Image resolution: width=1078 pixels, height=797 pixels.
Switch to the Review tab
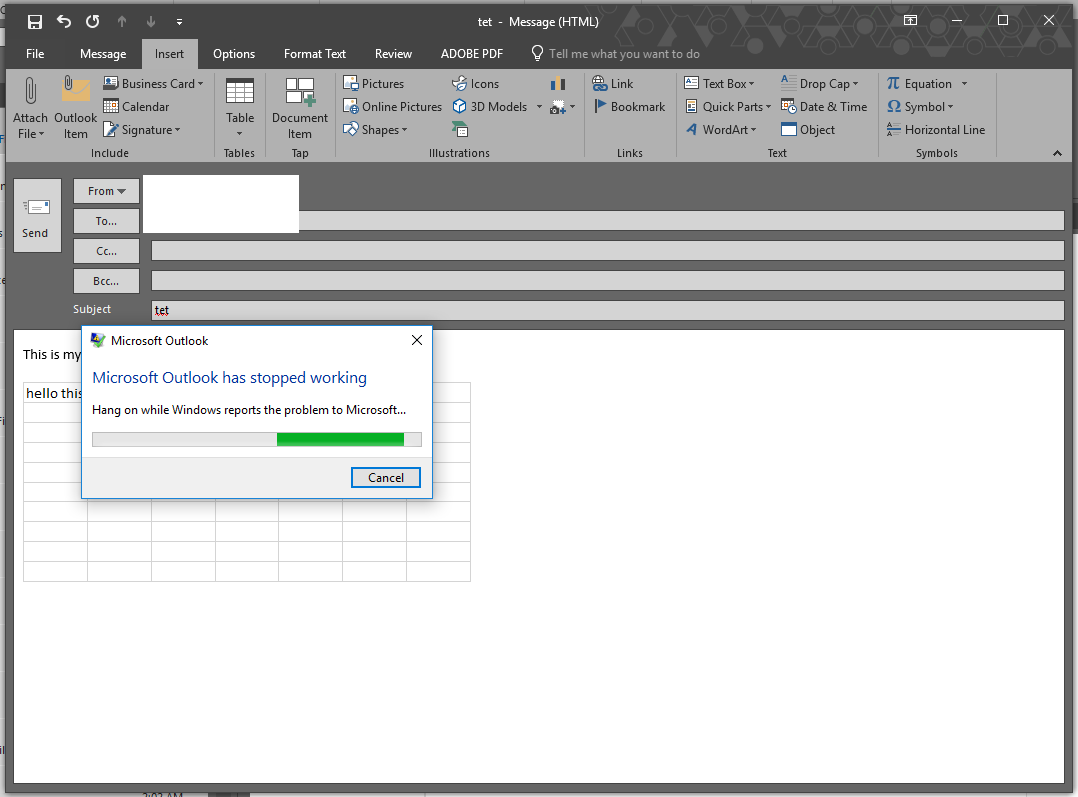click(393, 54)
